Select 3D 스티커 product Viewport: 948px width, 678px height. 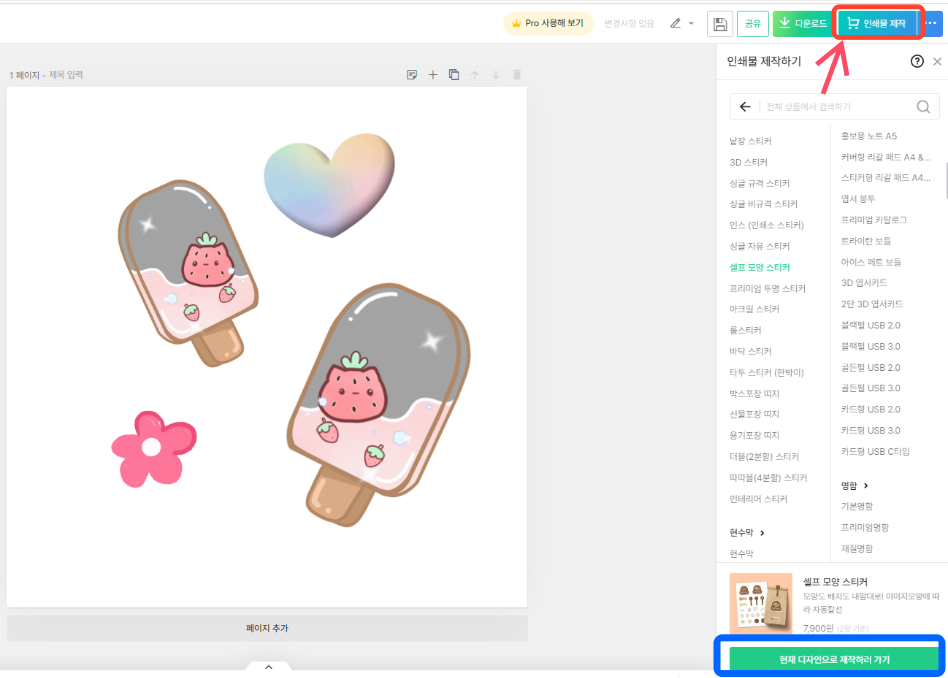tap(748, 162)
